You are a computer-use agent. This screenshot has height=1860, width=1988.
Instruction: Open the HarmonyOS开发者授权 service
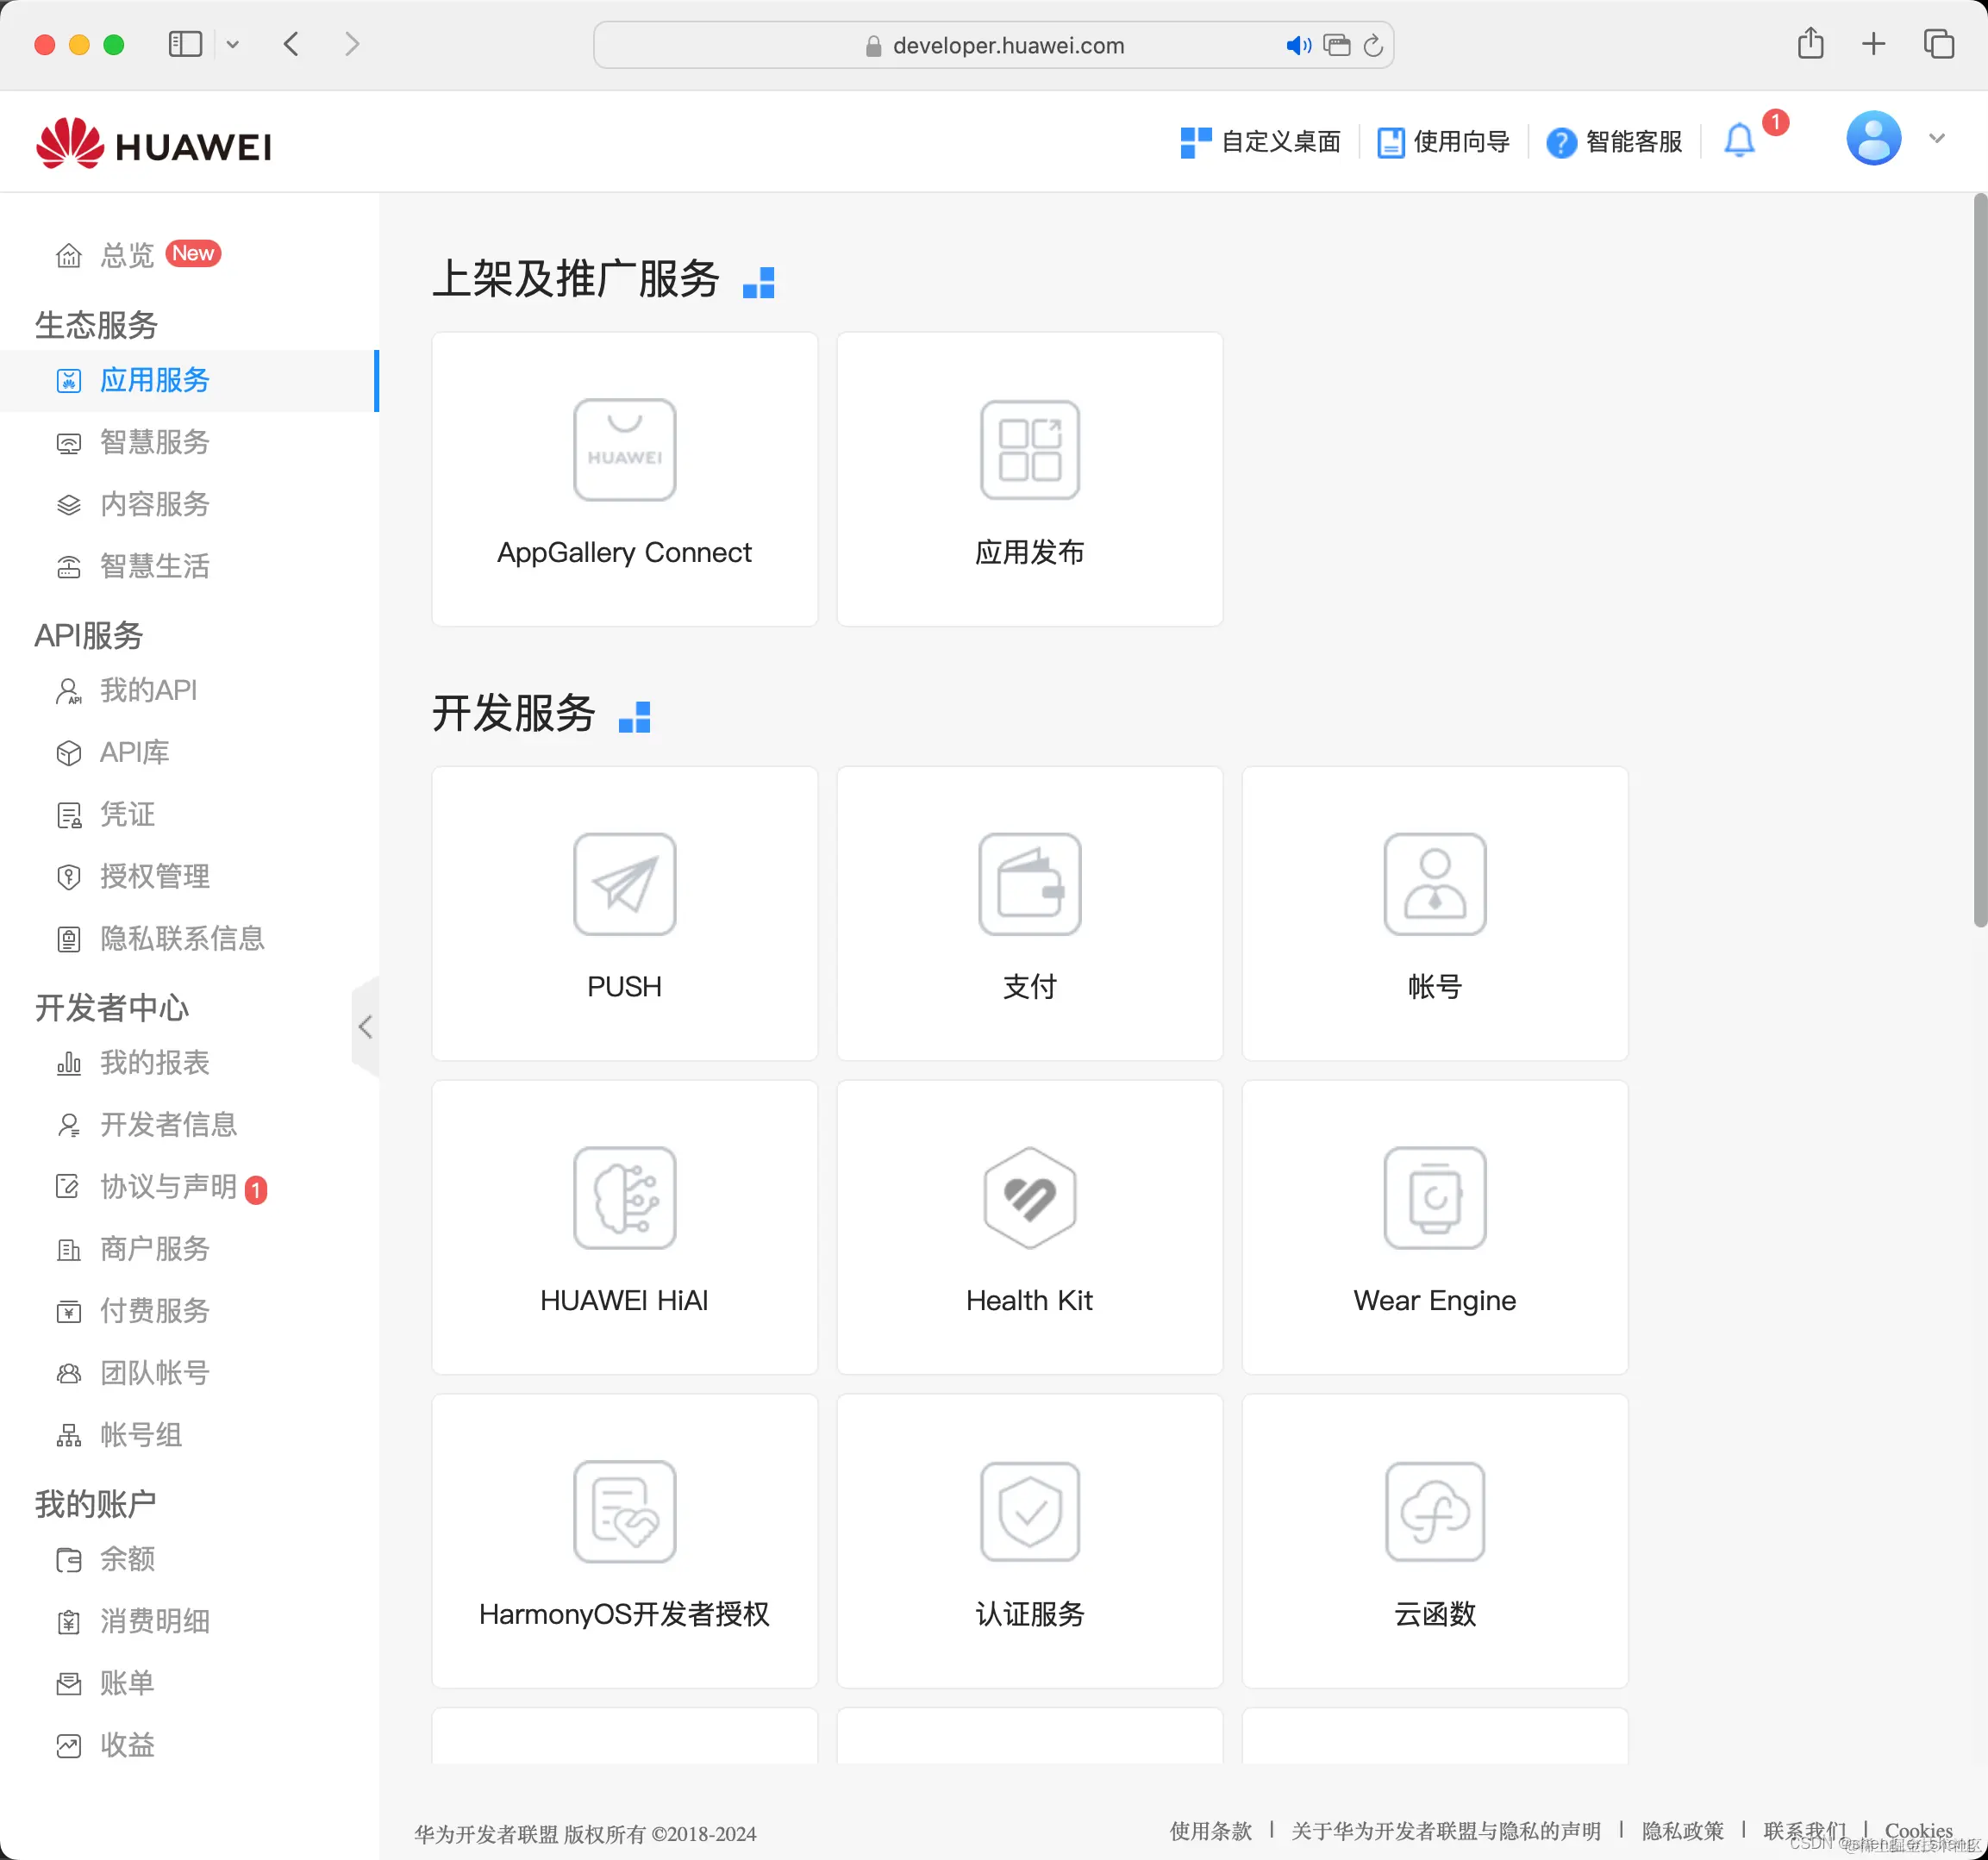(624, 1541)
